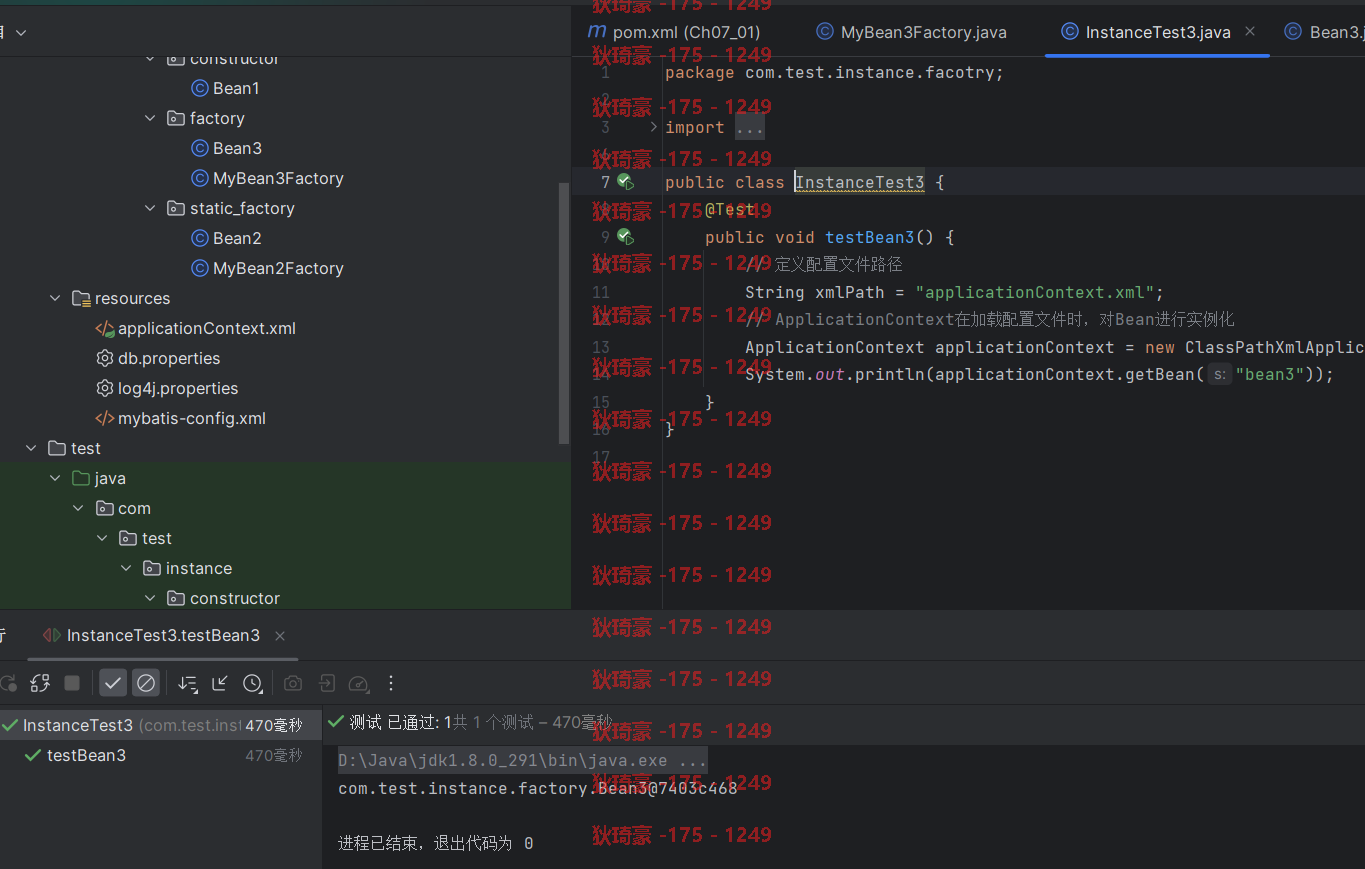
Task: Collapse the com package under test
Action: coord(79,508)
